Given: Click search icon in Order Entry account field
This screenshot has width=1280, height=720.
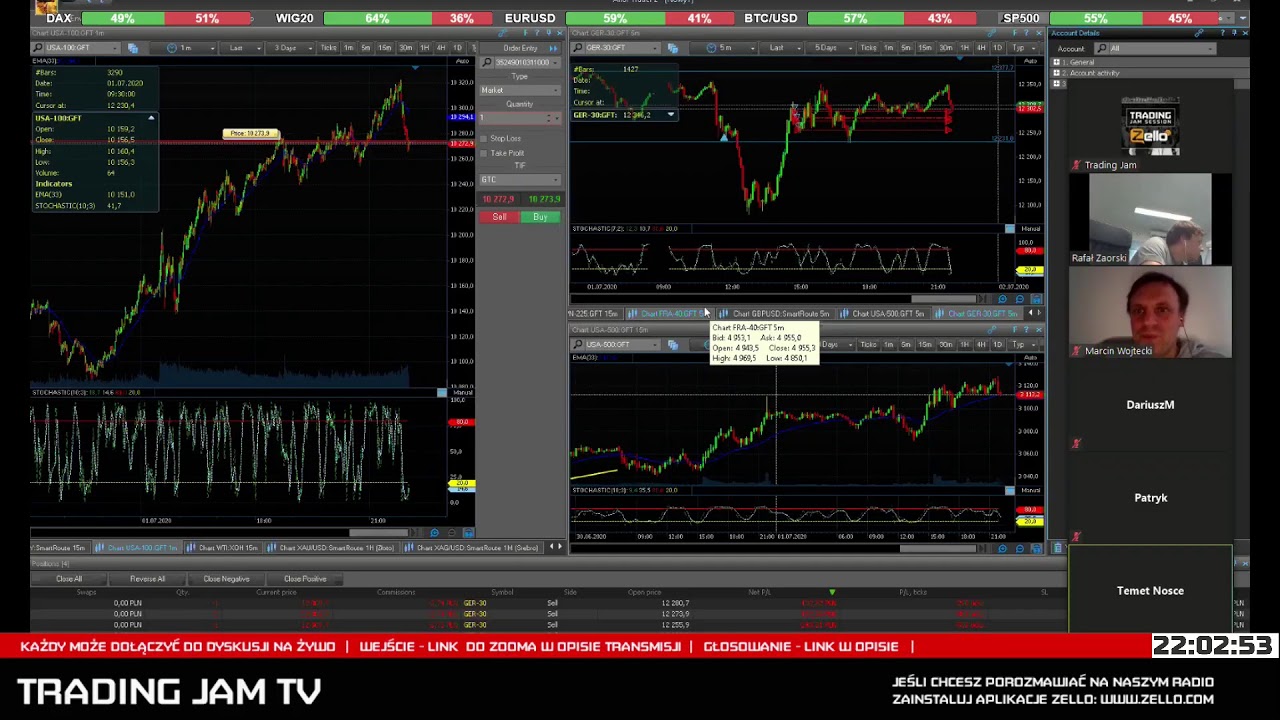Looking at the screenshot, I should 487,62.
